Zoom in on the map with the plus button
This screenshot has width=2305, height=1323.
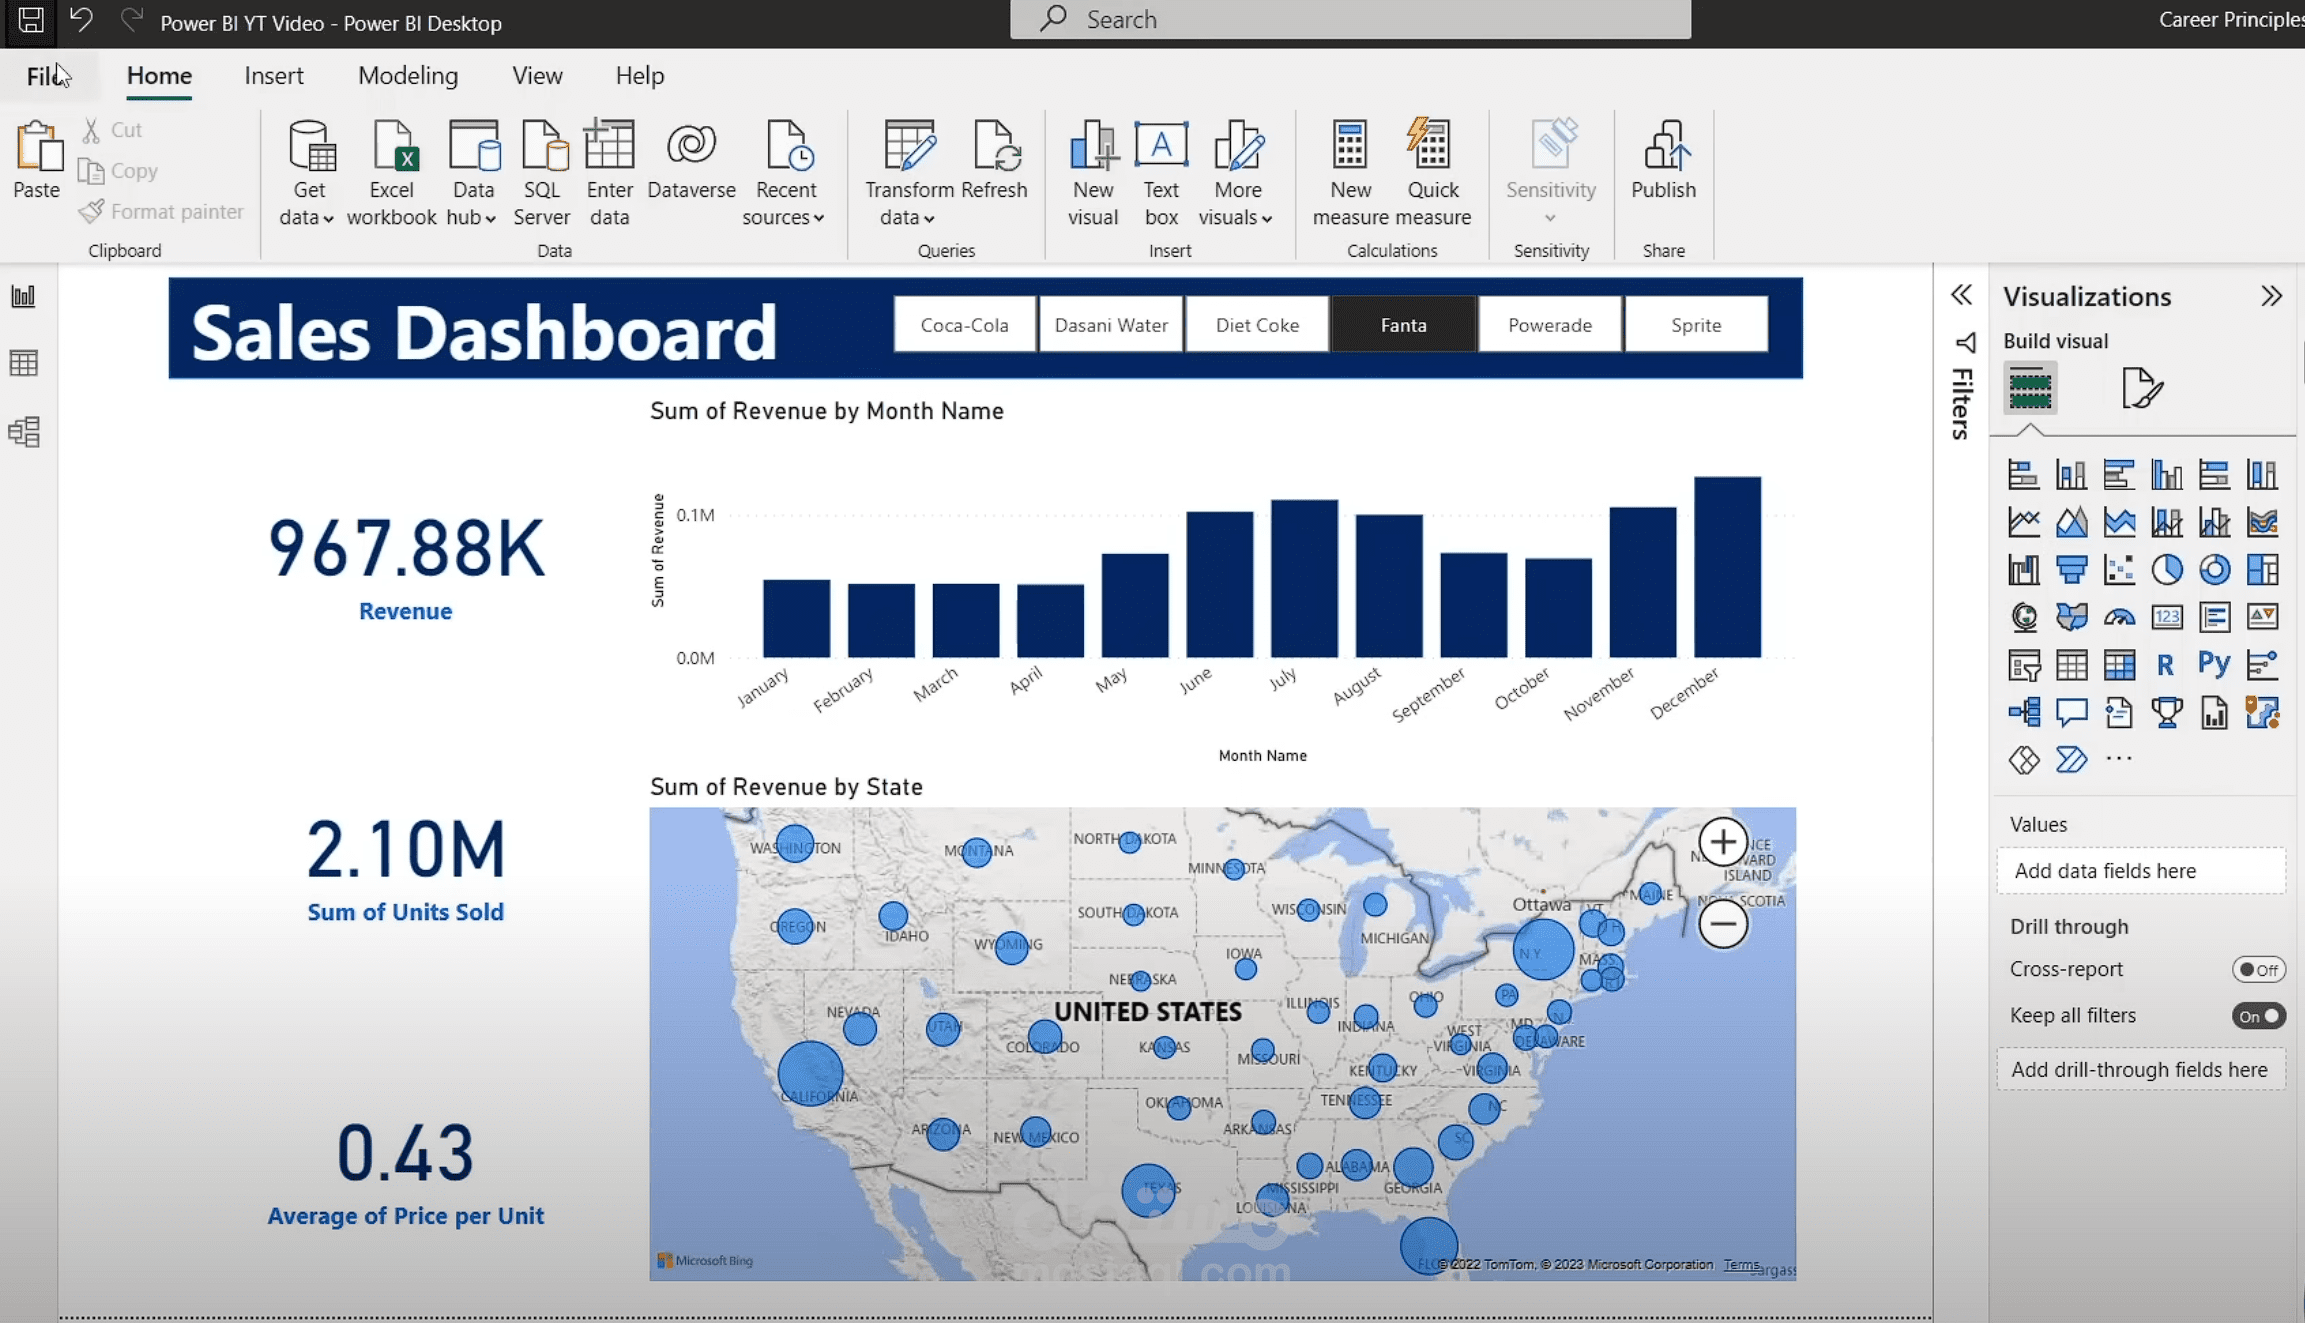coord(1722,842)
